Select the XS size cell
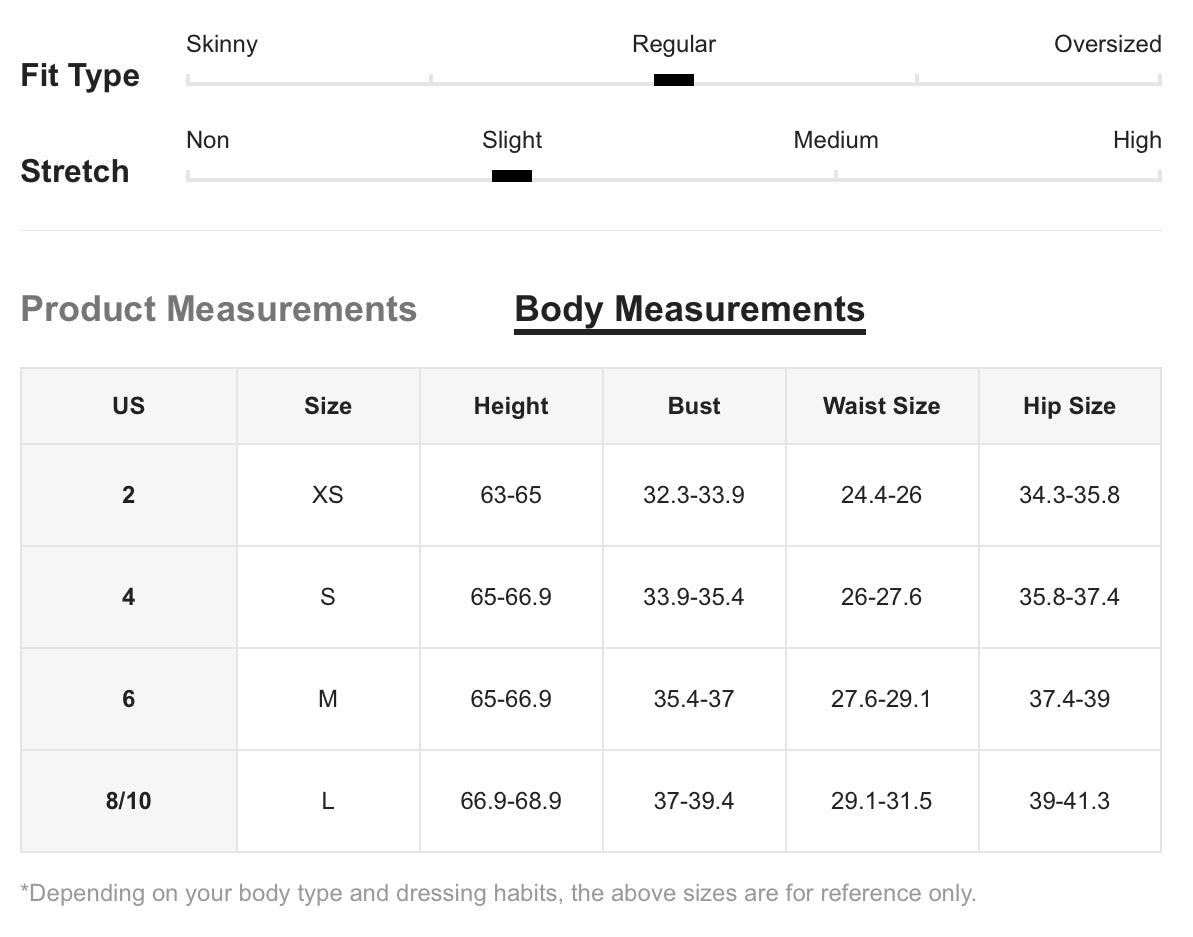Screen dimensions: 1193x937 [328, 495]
